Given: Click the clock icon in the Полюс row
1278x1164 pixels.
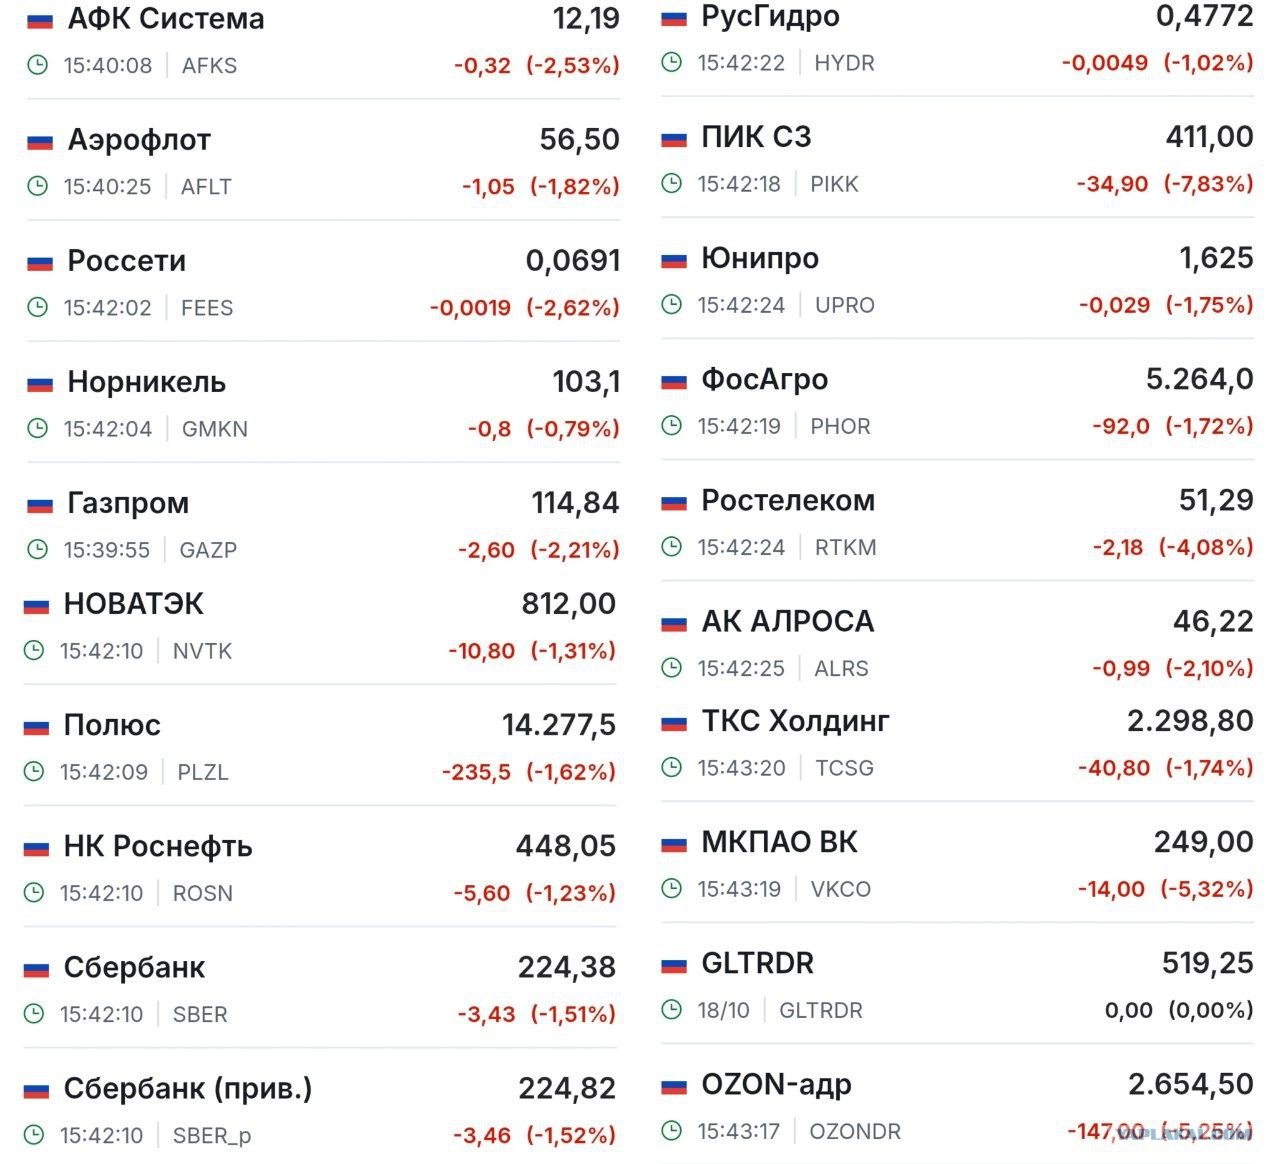Looking at the screenshot, I should (x=33, y=771).
